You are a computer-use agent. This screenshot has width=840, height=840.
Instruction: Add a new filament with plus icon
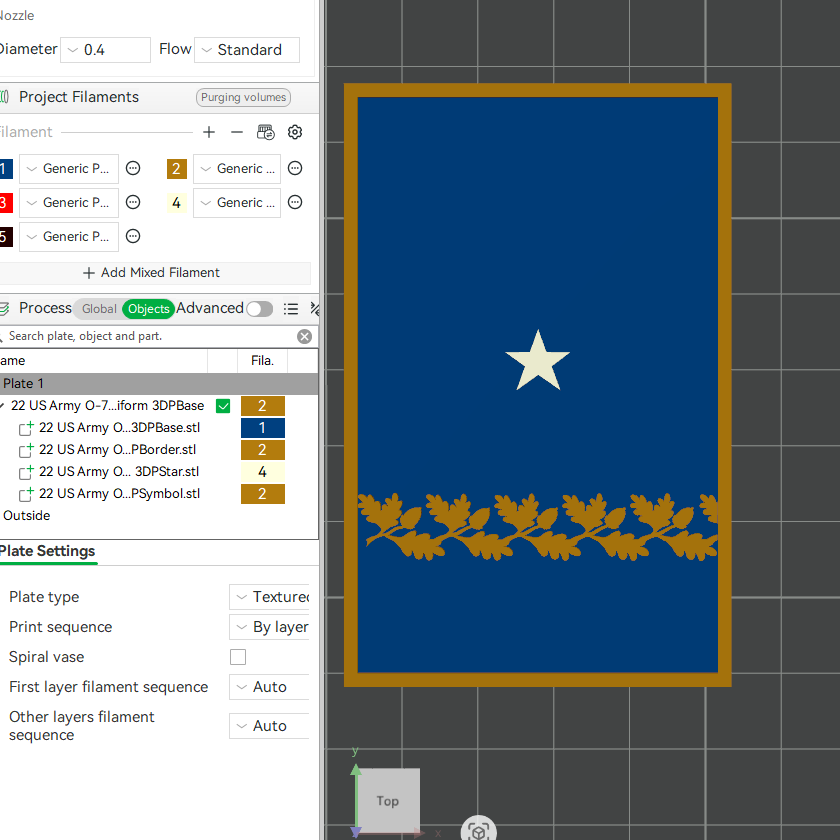(x=209, y=132)
